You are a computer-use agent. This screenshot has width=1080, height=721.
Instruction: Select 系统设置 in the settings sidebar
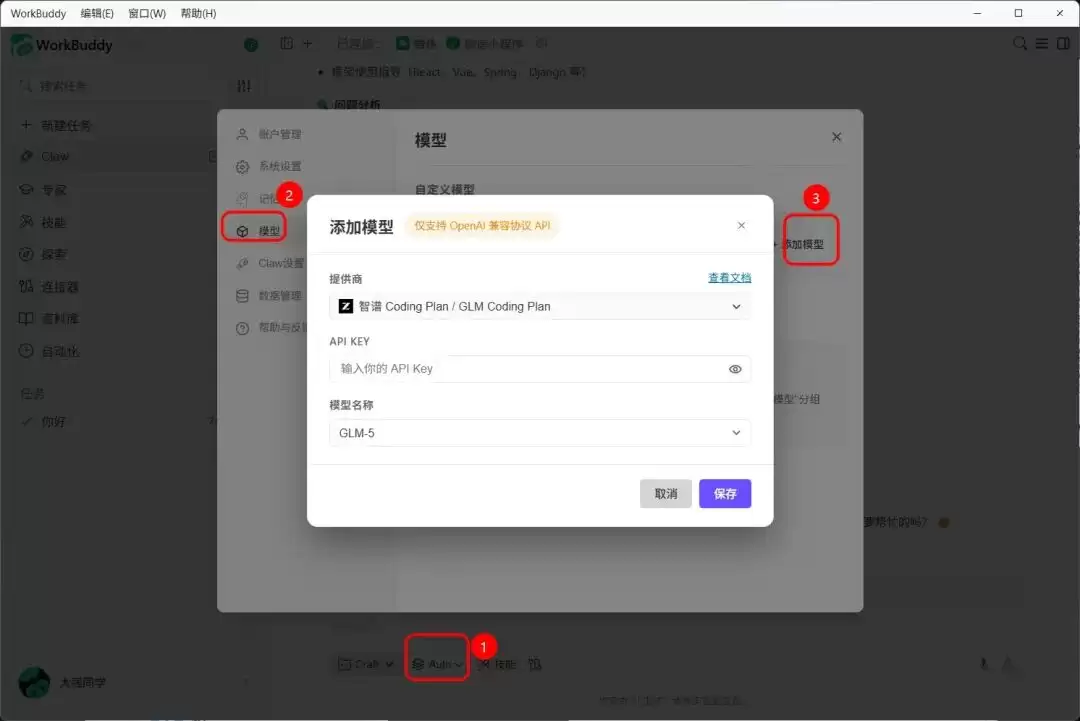tap(269, 166)
